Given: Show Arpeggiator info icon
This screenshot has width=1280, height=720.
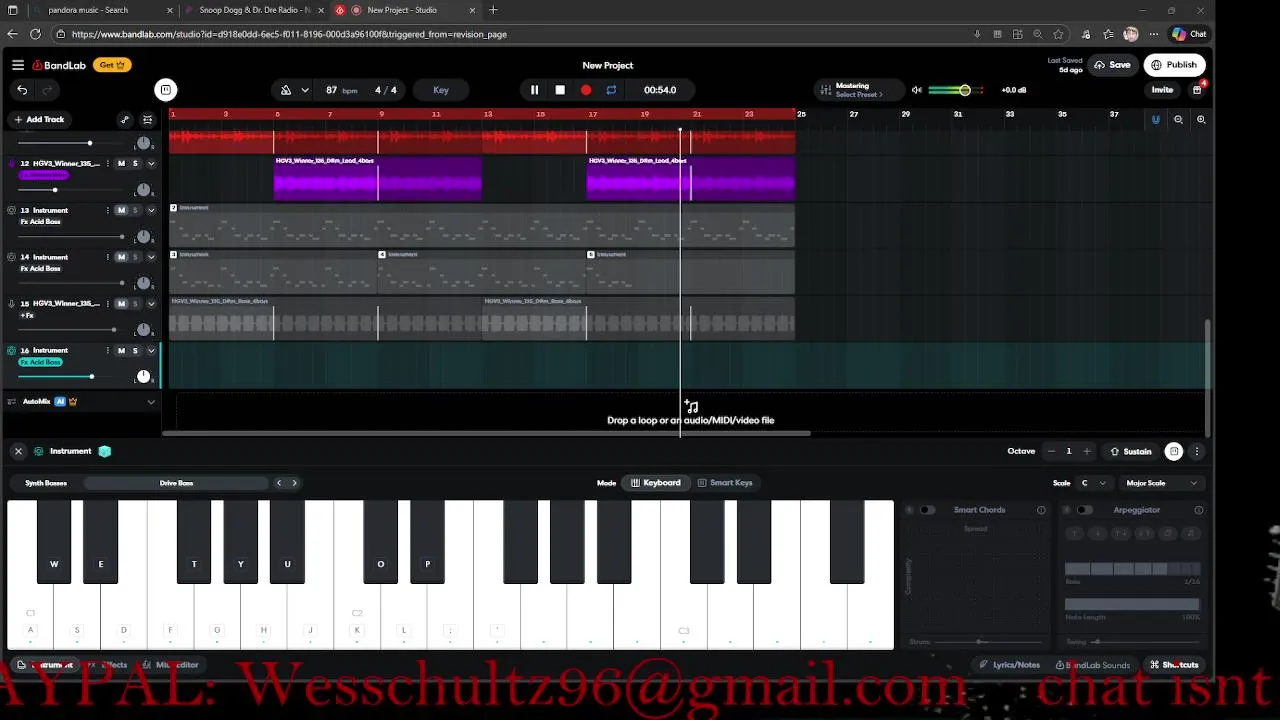Looking at the screenshot, I should click(1198, 510).
